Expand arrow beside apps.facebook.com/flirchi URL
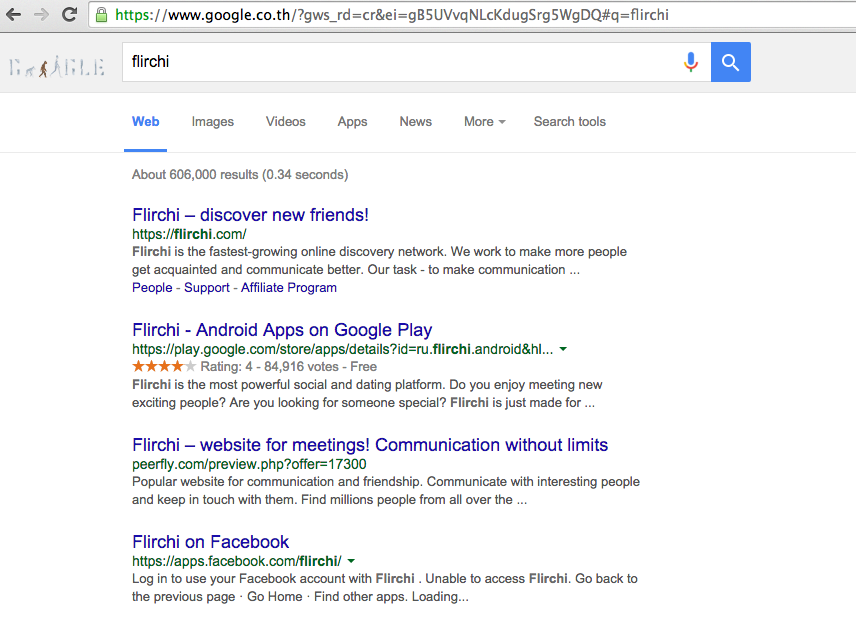Viewport: 856px width, 624px height. click(351, 561)
